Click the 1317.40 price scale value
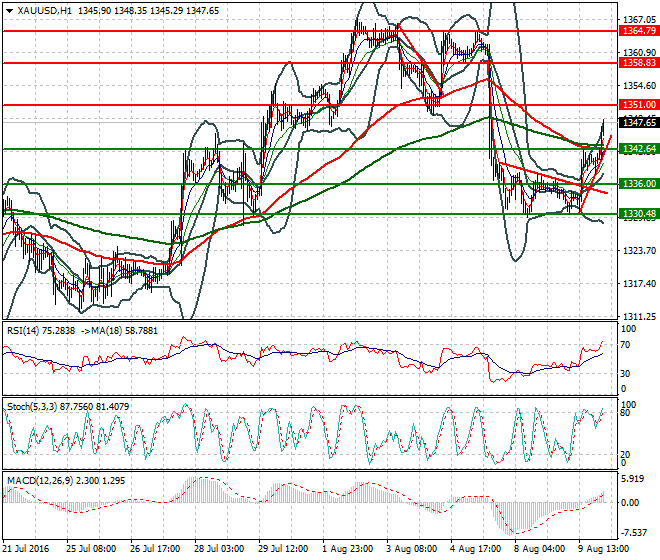Screen dimensions: 660x560 639,283
